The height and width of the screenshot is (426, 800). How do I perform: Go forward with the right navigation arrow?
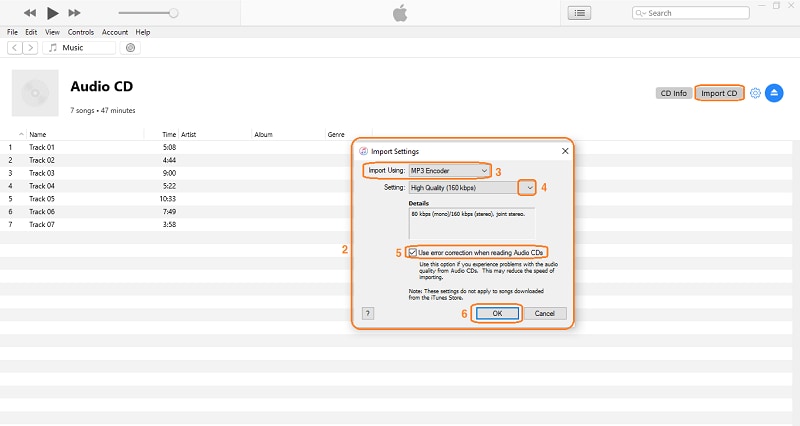click(x=30, y=48)
